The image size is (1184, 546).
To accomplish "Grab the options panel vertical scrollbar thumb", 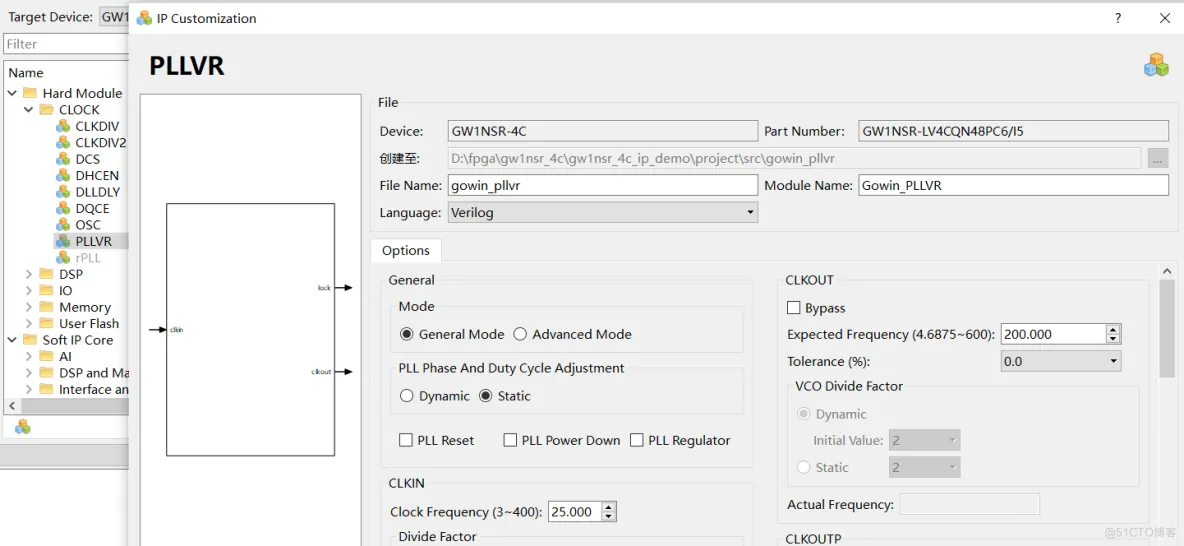I will tap(1167, 327).
